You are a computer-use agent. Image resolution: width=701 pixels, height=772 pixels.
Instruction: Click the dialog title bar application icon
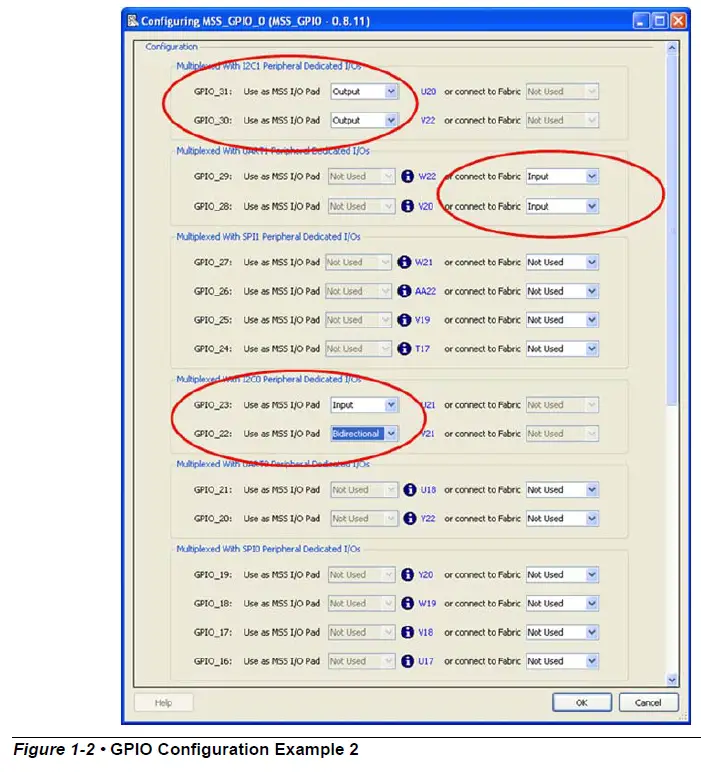[132, 21]
